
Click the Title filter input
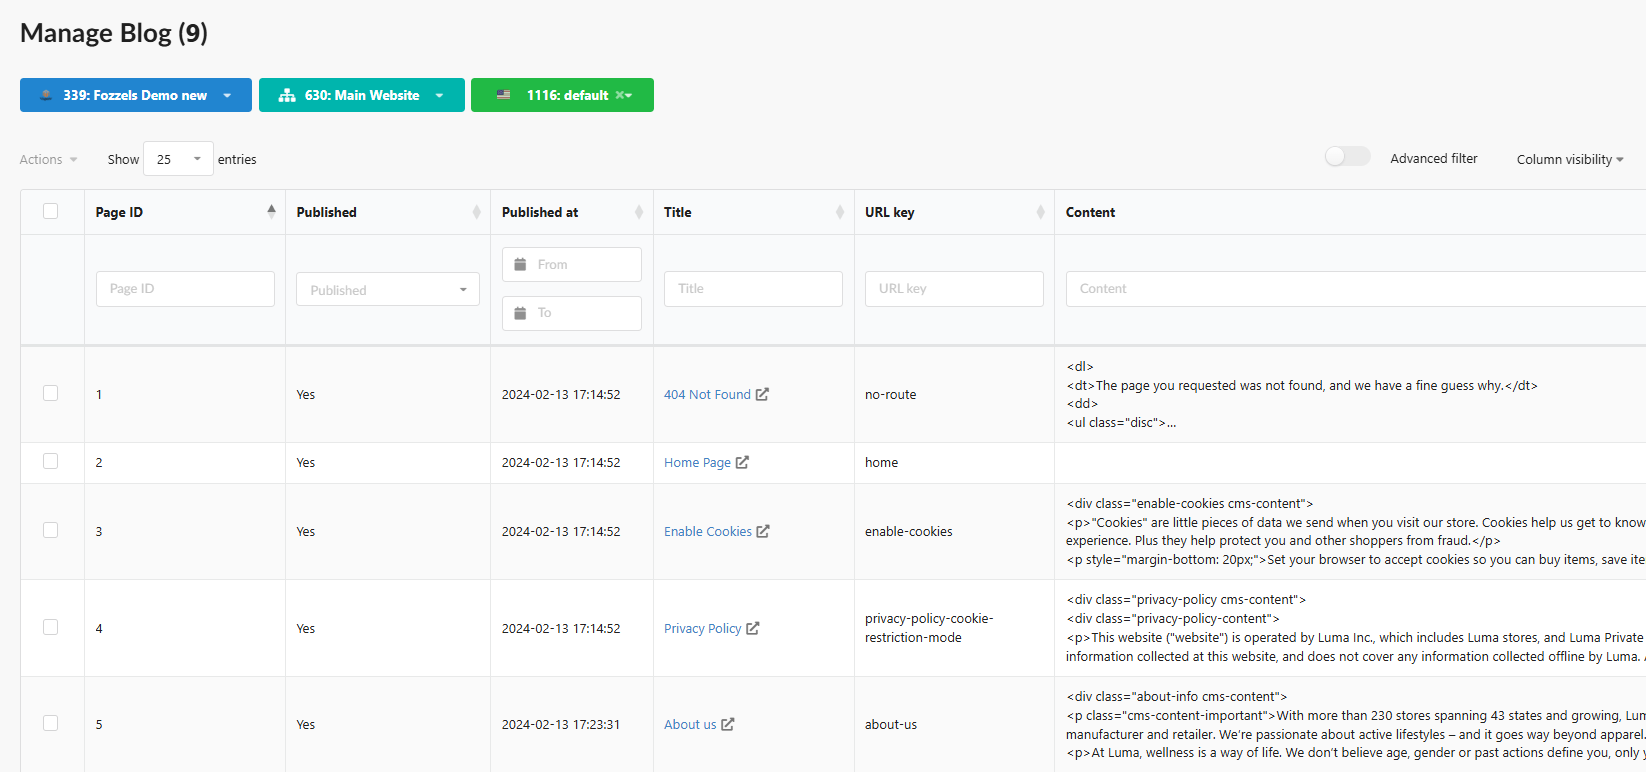[753, 289]
